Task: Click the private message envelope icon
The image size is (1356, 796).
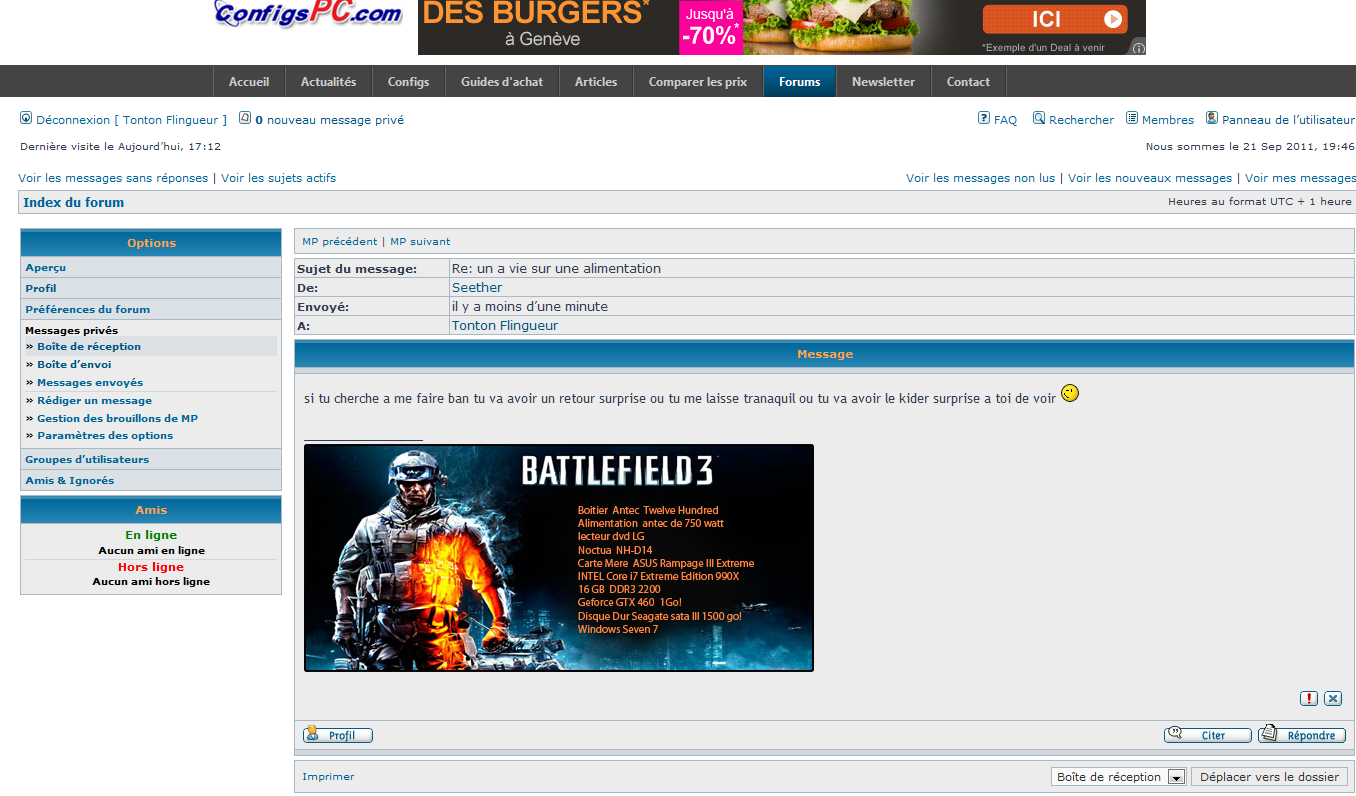Action: click(x=245, y=118)
